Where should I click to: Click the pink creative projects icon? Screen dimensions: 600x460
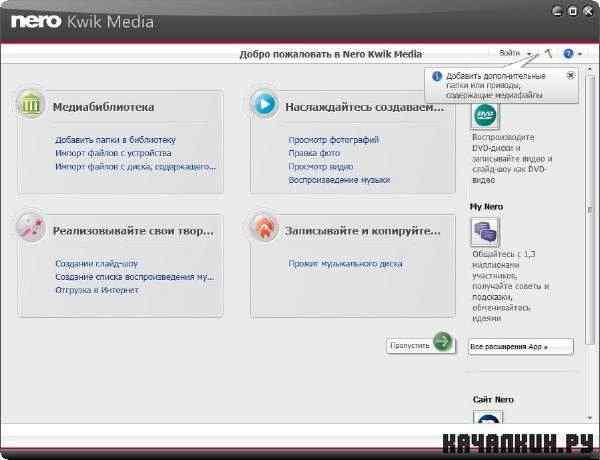pos(31,227)
